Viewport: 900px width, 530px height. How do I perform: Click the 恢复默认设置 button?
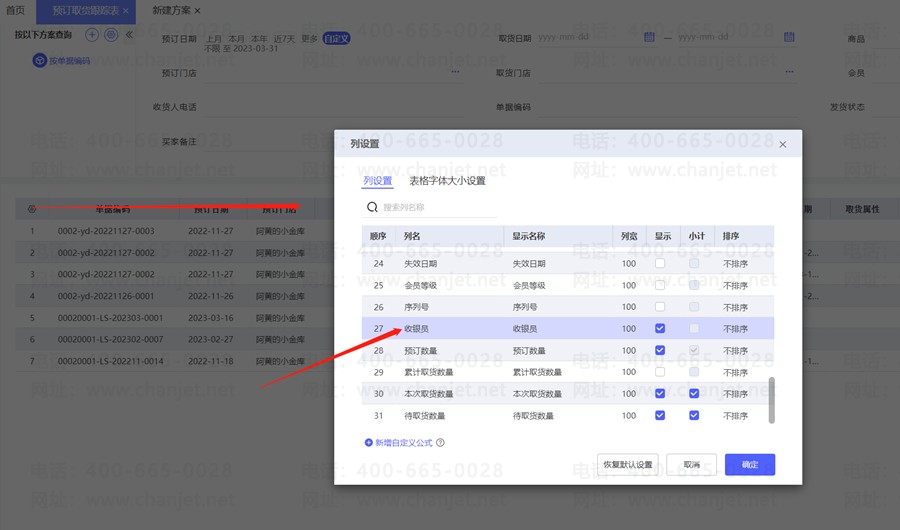click(x=628, y=464)
